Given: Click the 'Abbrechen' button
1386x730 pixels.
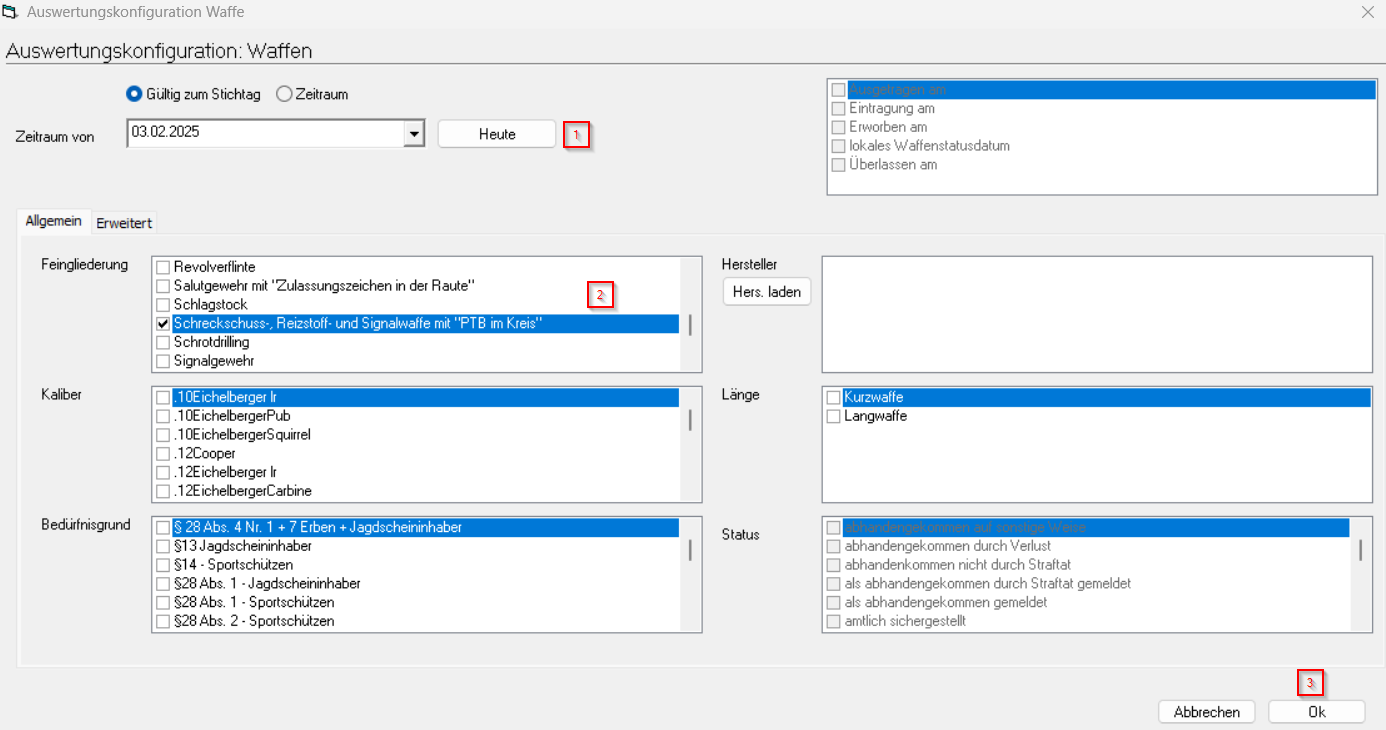Looking at the screenshot, I should [1206, 712].
